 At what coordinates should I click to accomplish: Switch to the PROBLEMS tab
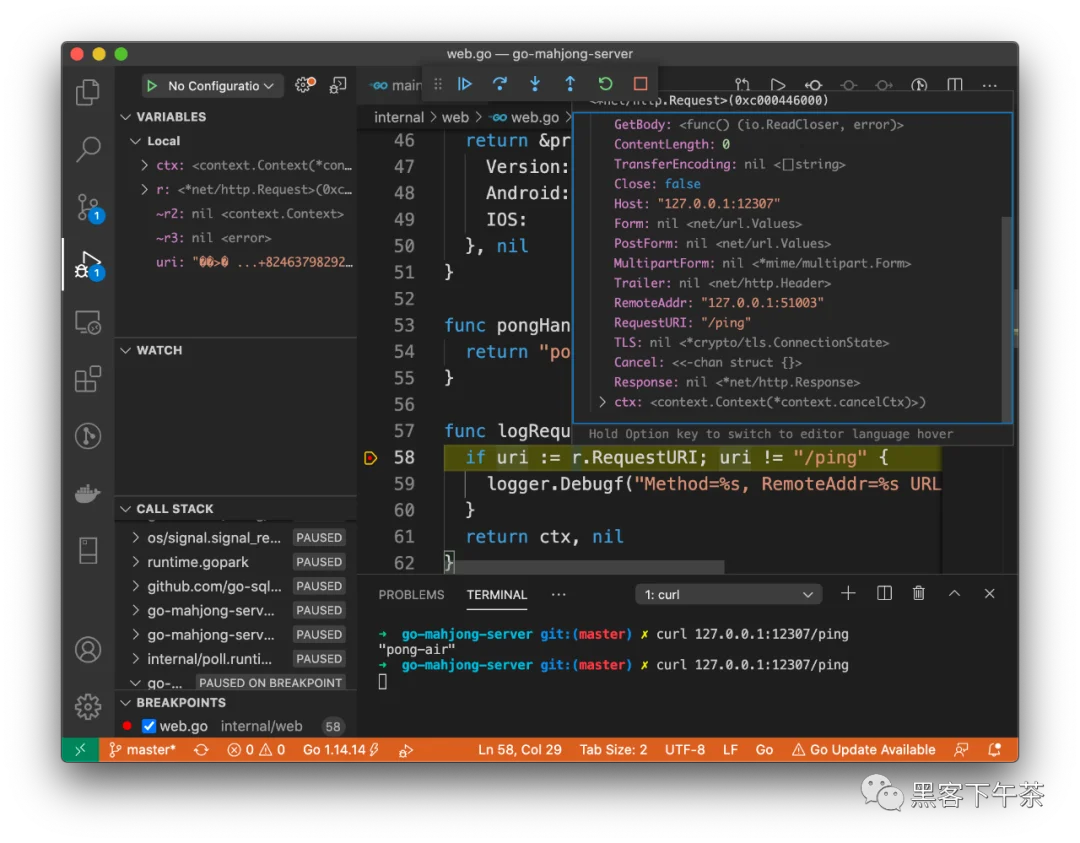(x=411, y=594)
